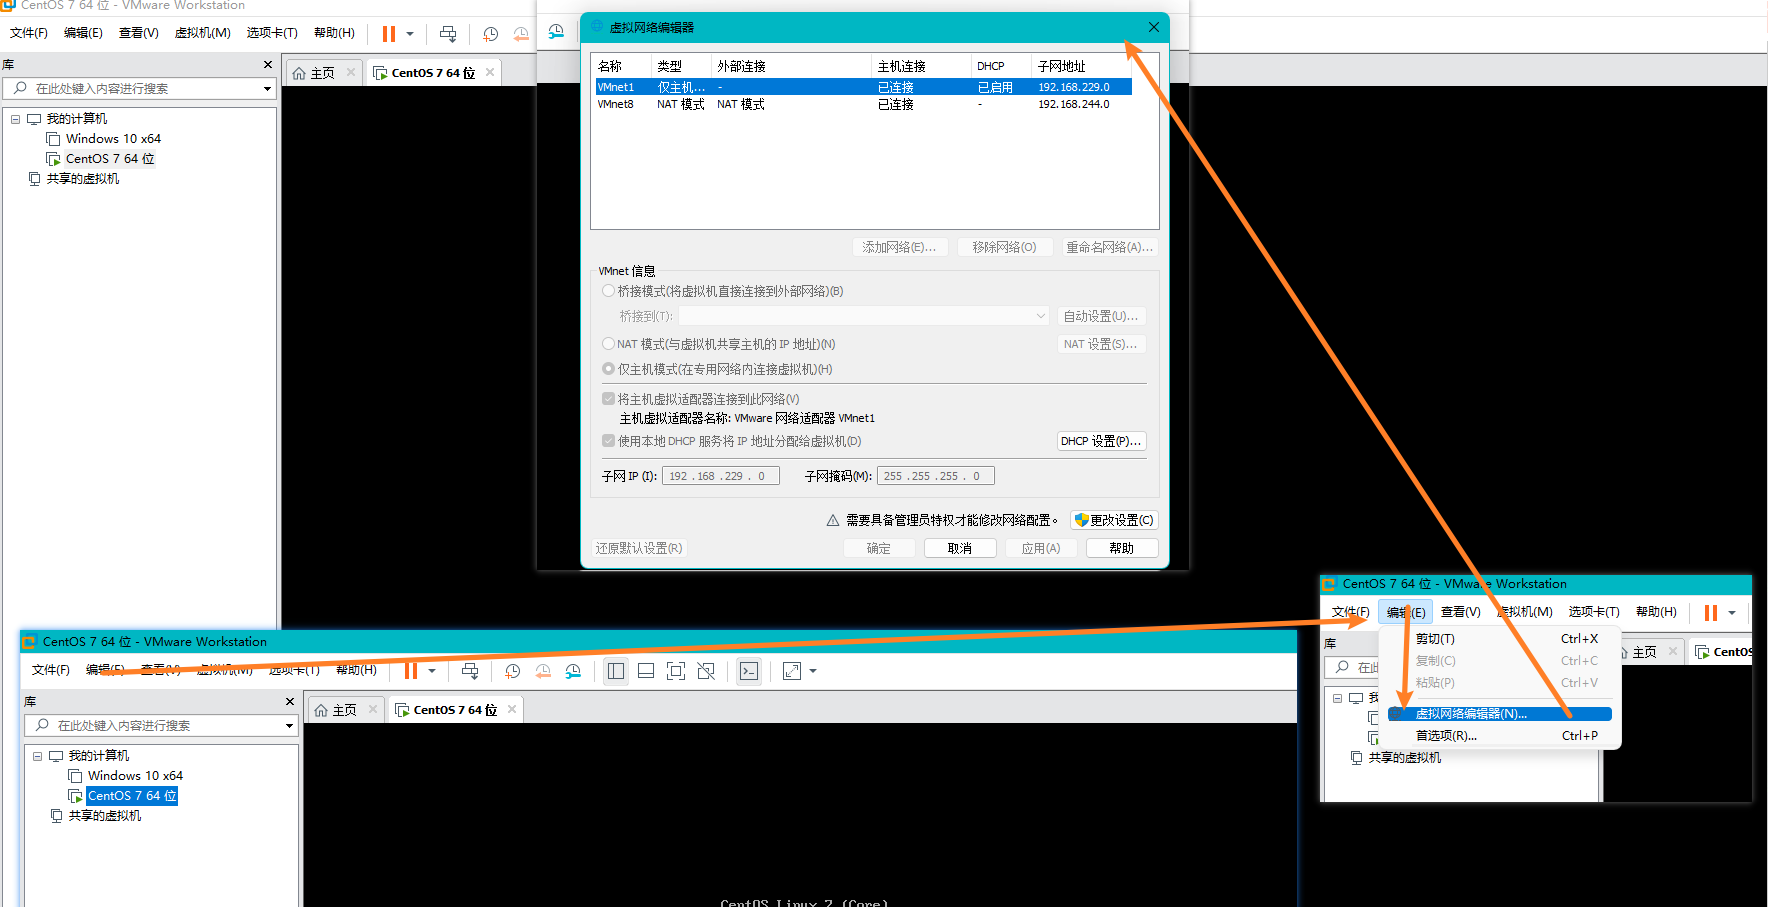Select CentOS 7 64 位 in window behind dialog
This screenshot has width=1768, height=907.
(110, 159)
